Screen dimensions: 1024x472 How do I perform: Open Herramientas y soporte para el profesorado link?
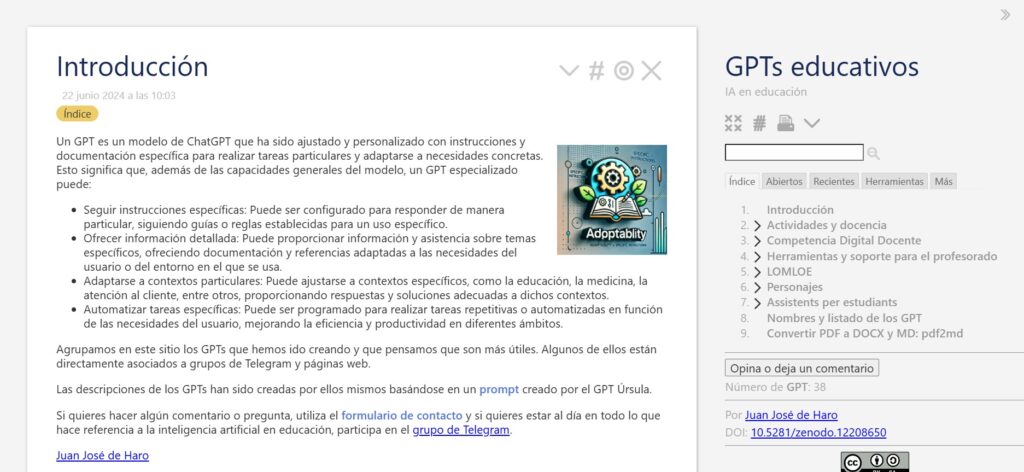[882, 256]
